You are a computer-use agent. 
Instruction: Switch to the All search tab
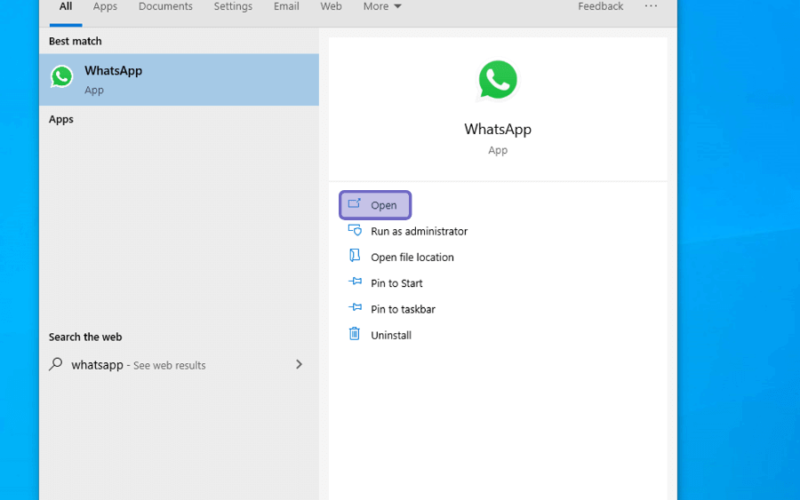(x=65, y=7)
